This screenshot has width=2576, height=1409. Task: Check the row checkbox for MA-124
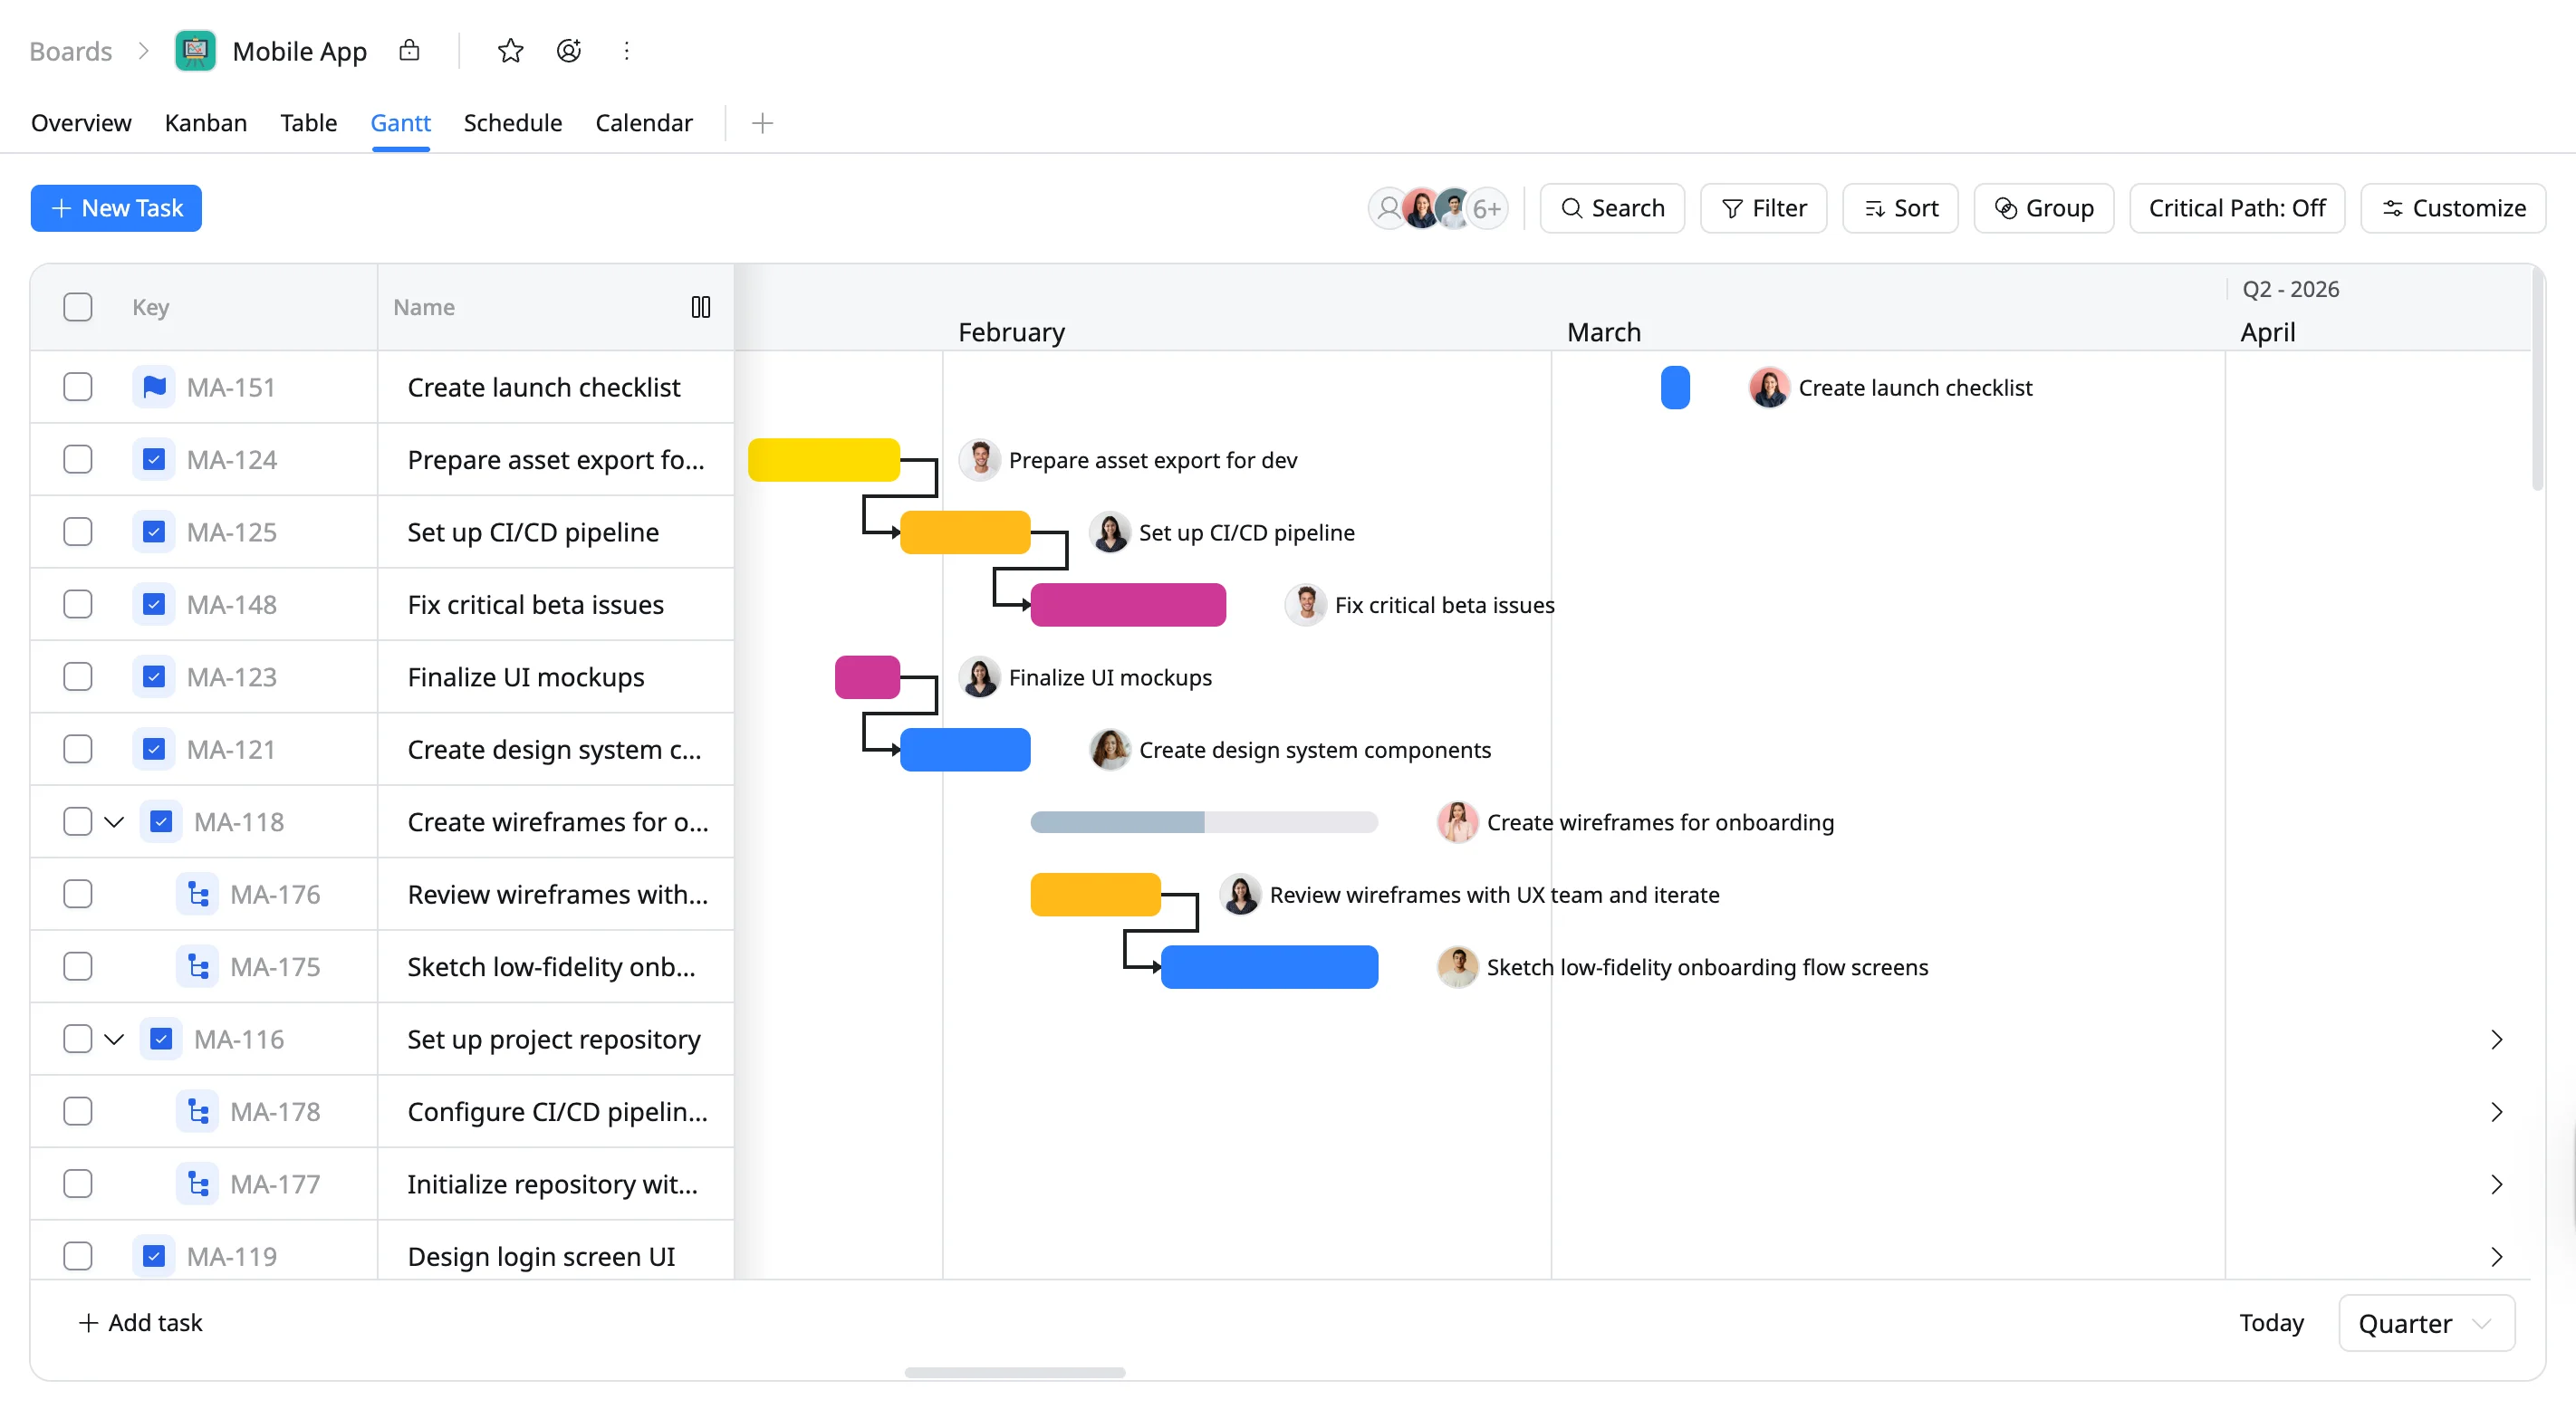(x=78, y=459)
